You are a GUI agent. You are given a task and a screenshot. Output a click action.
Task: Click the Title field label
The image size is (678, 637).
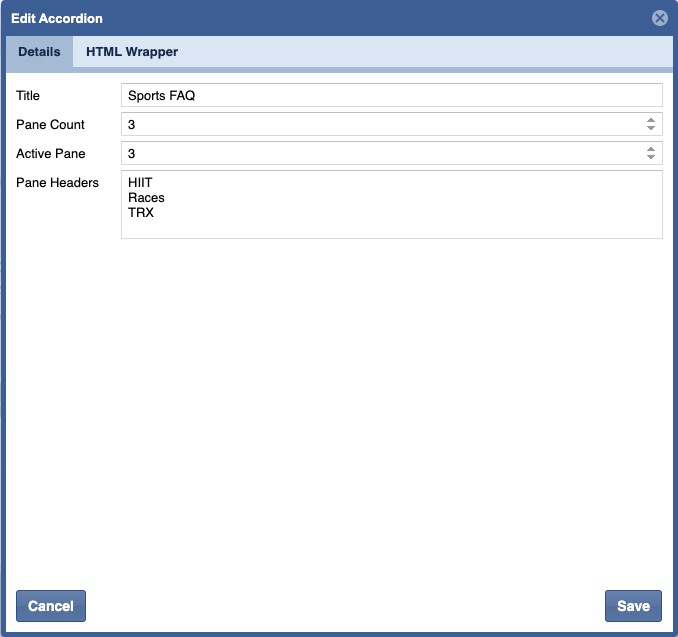click(30, 96)
